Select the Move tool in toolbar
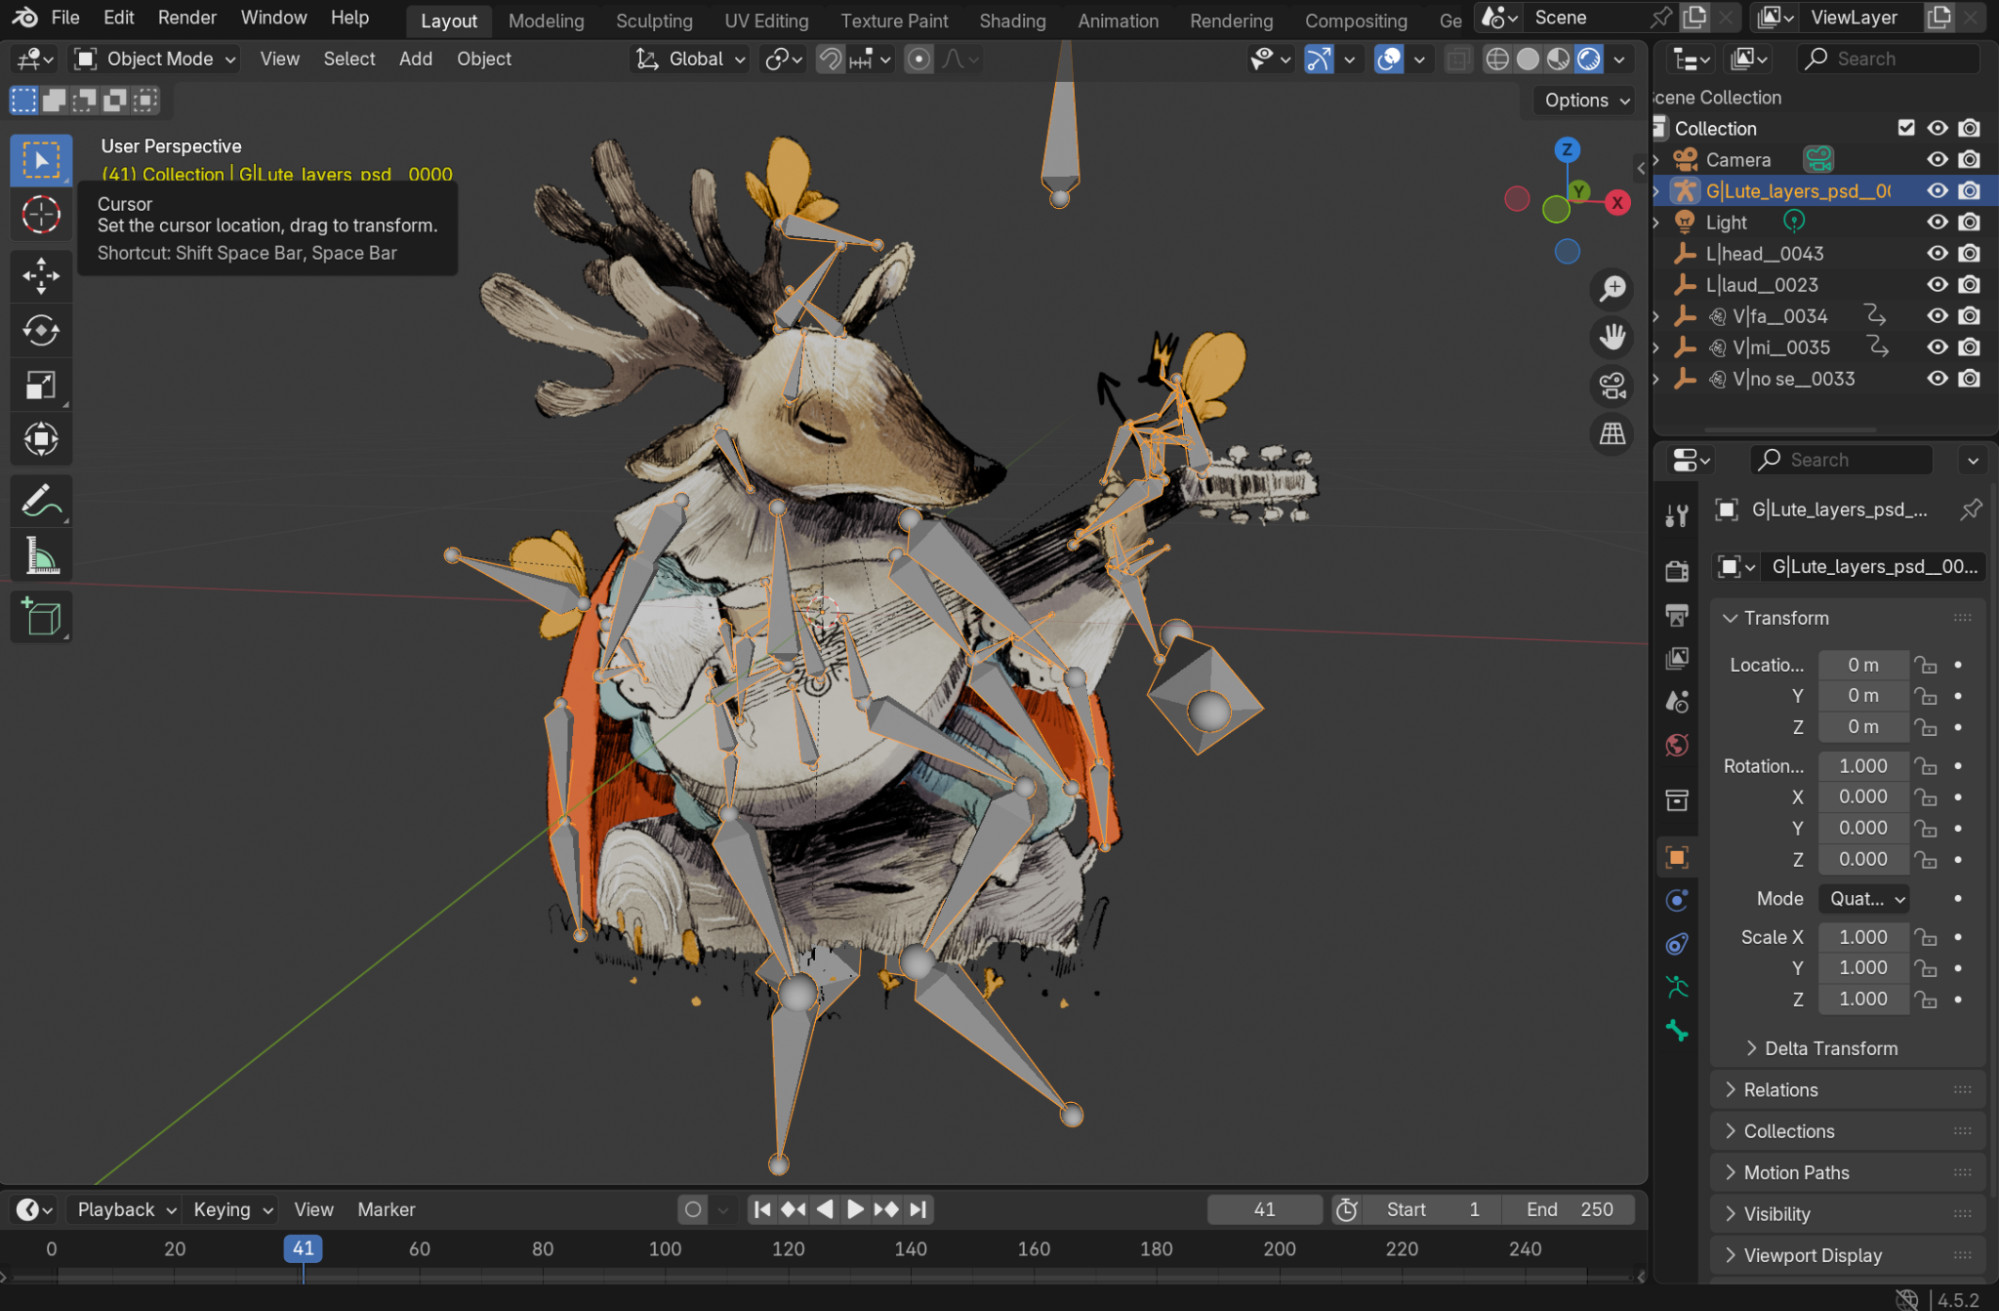Image resolution: width=1999 pixels, height=1311 pixels. pos(40,276)
